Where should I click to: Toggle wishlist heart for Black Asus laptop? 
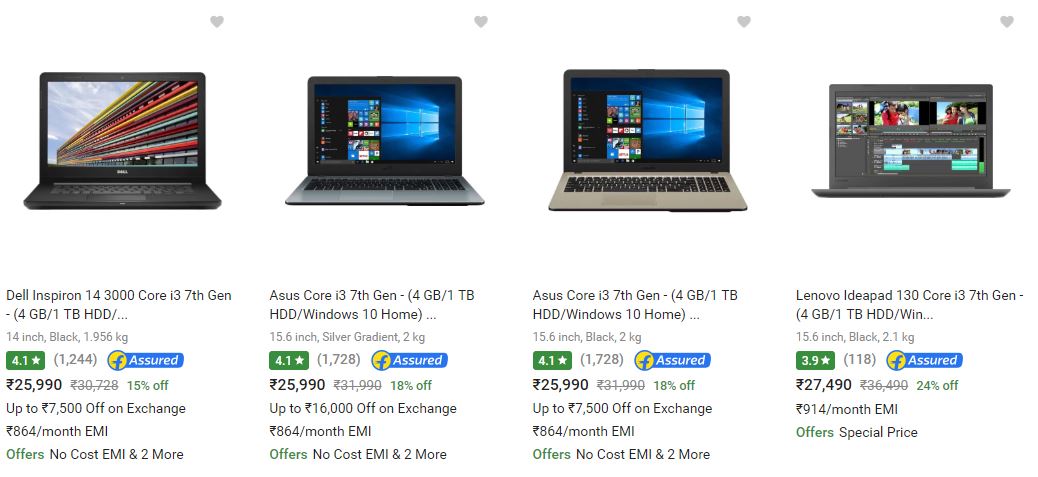[x=744, y=22]
